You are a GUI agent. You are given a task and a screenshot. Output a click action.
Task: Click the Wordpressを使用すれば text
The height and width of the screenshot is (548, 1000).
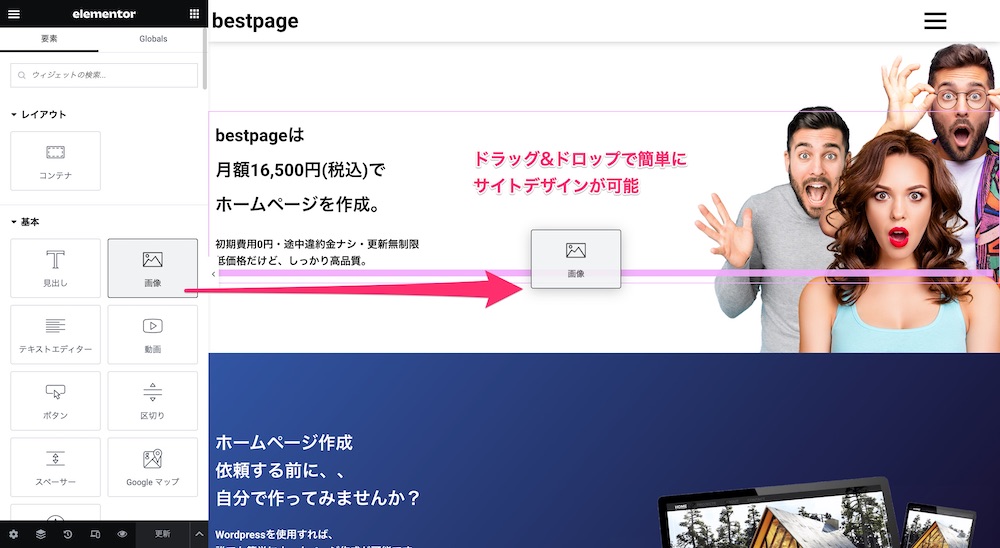point(274,535)
